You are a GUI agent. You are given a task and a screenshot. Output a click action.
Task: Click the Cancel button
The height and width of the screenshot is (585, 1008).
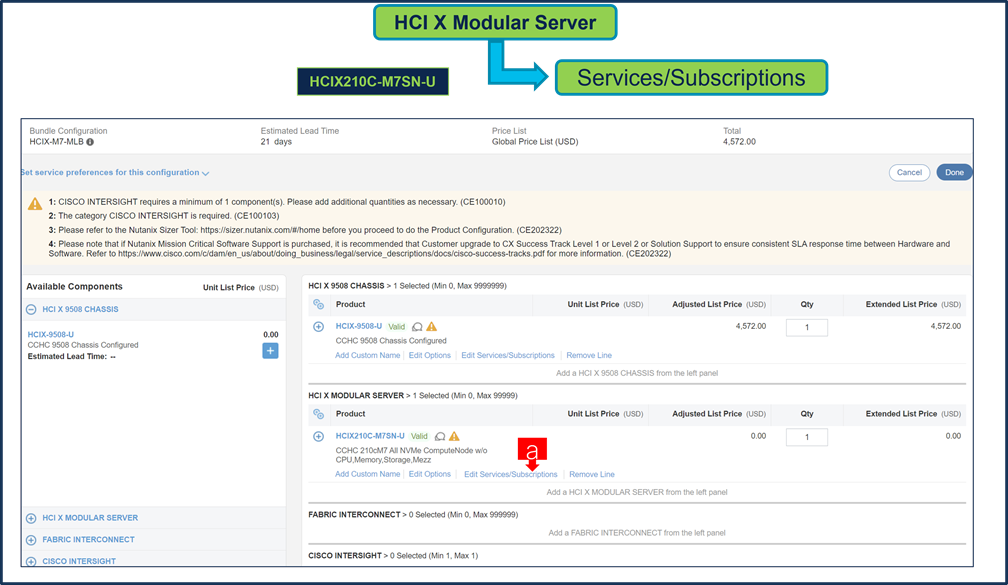tap(909, 172)
